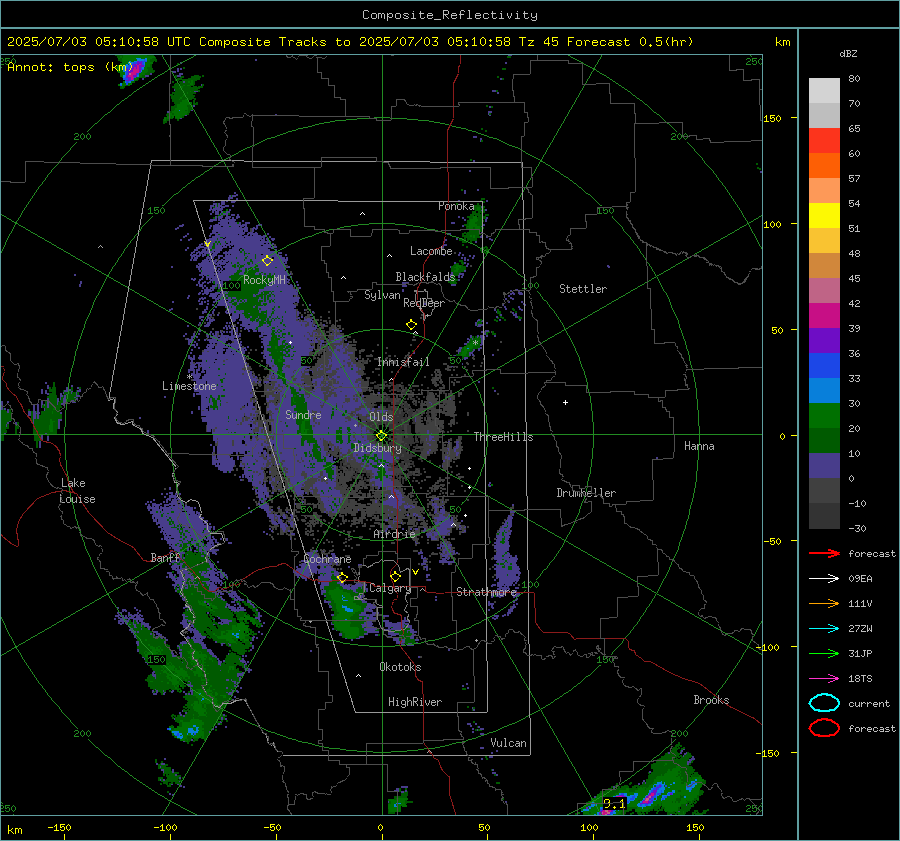Click the Strathmore town label

pos(487,592)
